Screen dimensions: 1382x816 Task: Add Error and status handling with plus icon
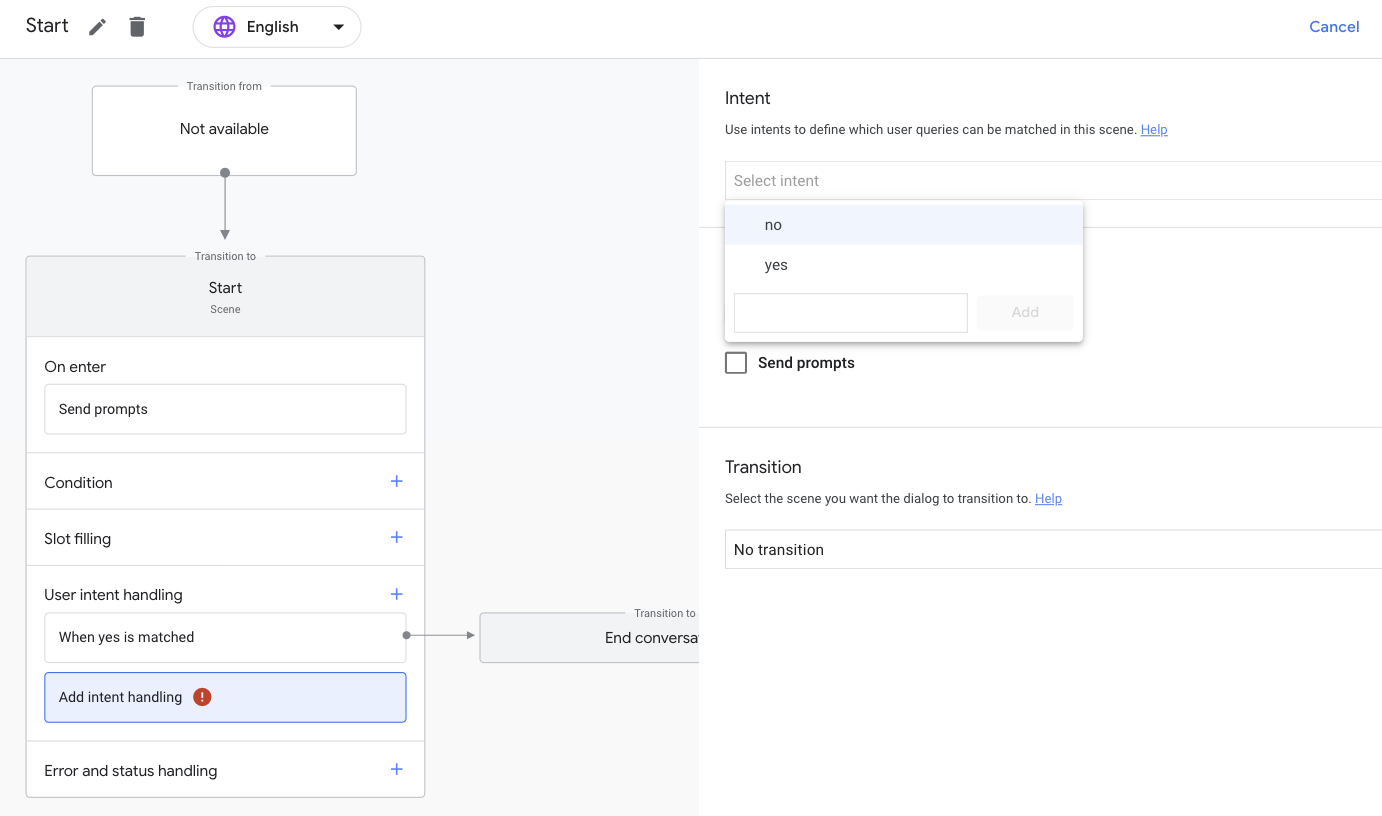[x=396, y=769]
